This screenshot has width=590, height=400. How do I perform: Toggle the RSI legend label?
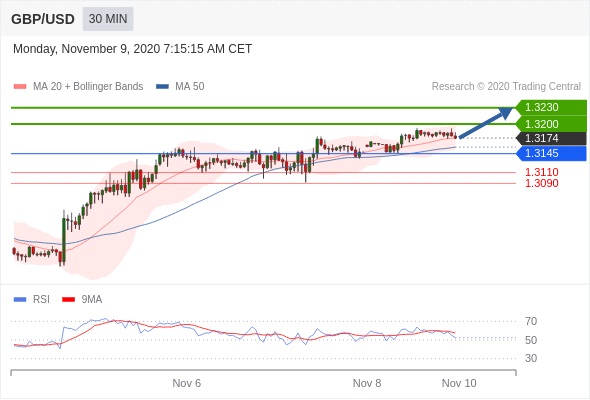pos(41,300)
